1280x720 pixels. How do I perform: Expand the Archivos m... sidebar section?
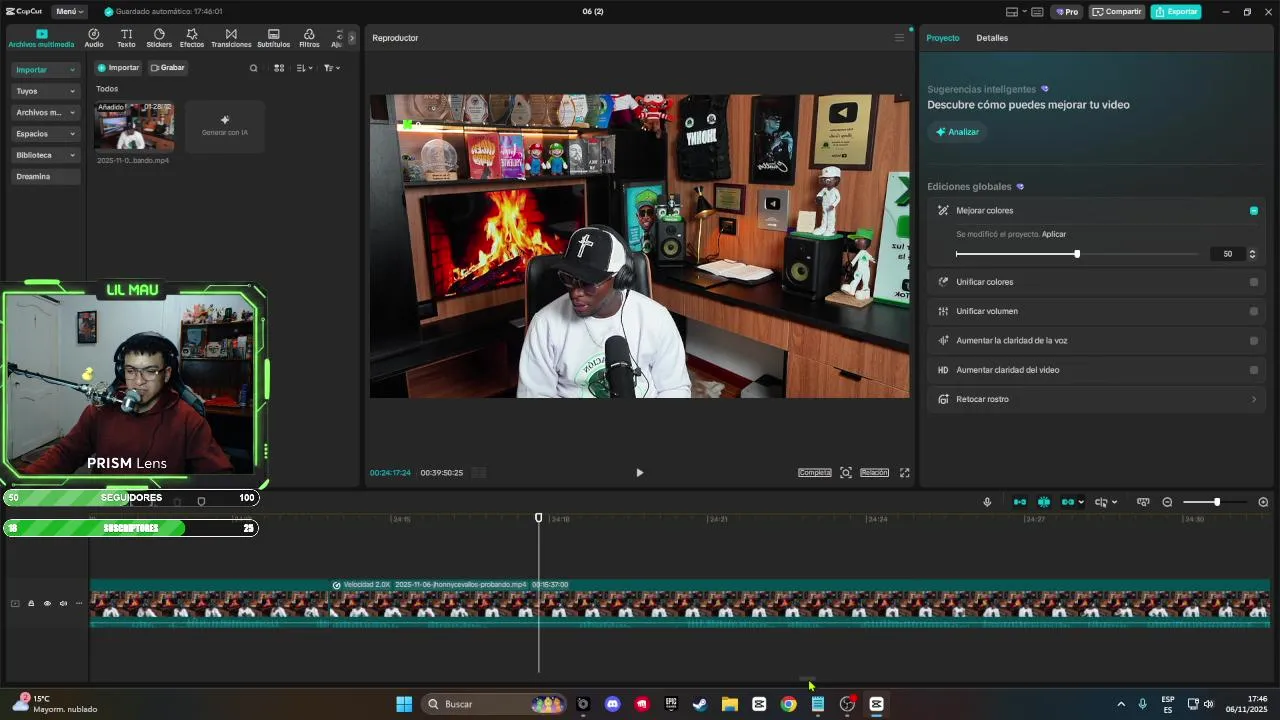[x=45, y=112]
